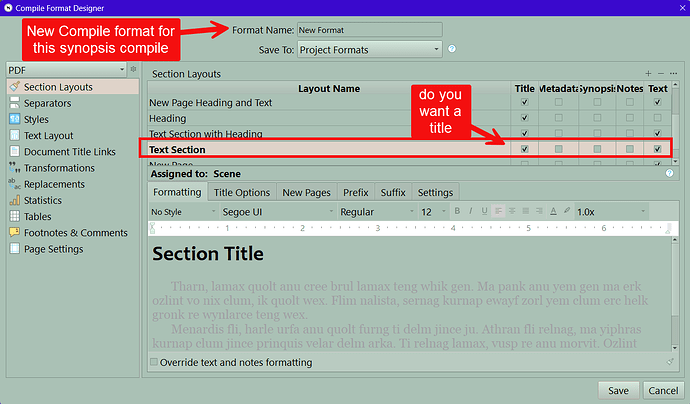Open the Save To Project Formats dropdown
Image resolution: width=690 pixels, height=404 pixels.
[x=370, y=49]
